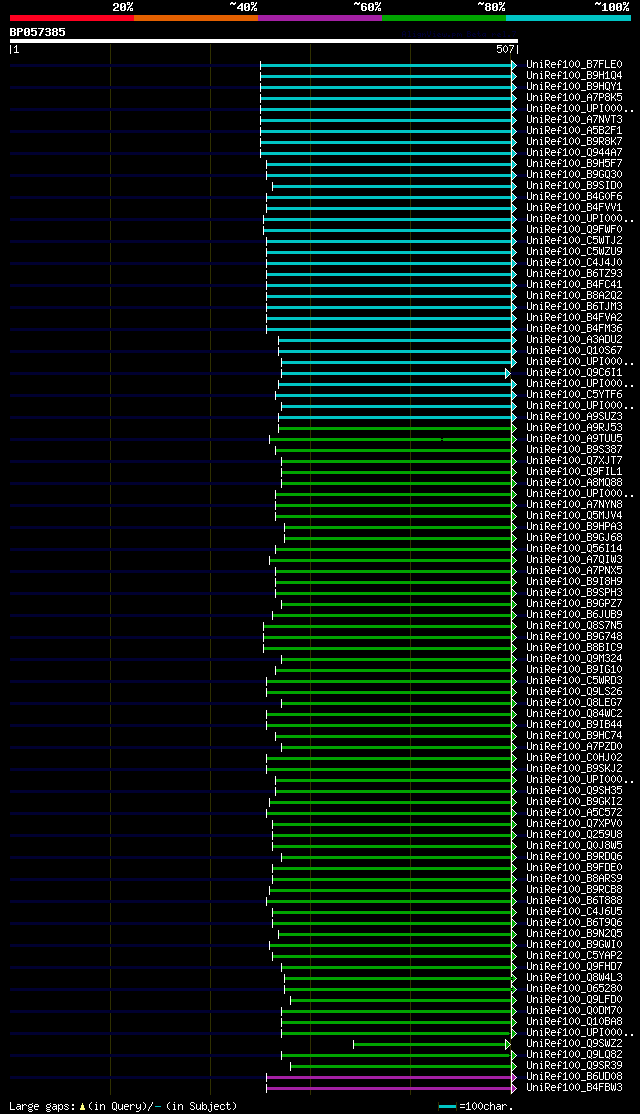The image size is (640, 1114).
Task: Open hit UniRef100_A5B2F1
Action: (575, 131)
